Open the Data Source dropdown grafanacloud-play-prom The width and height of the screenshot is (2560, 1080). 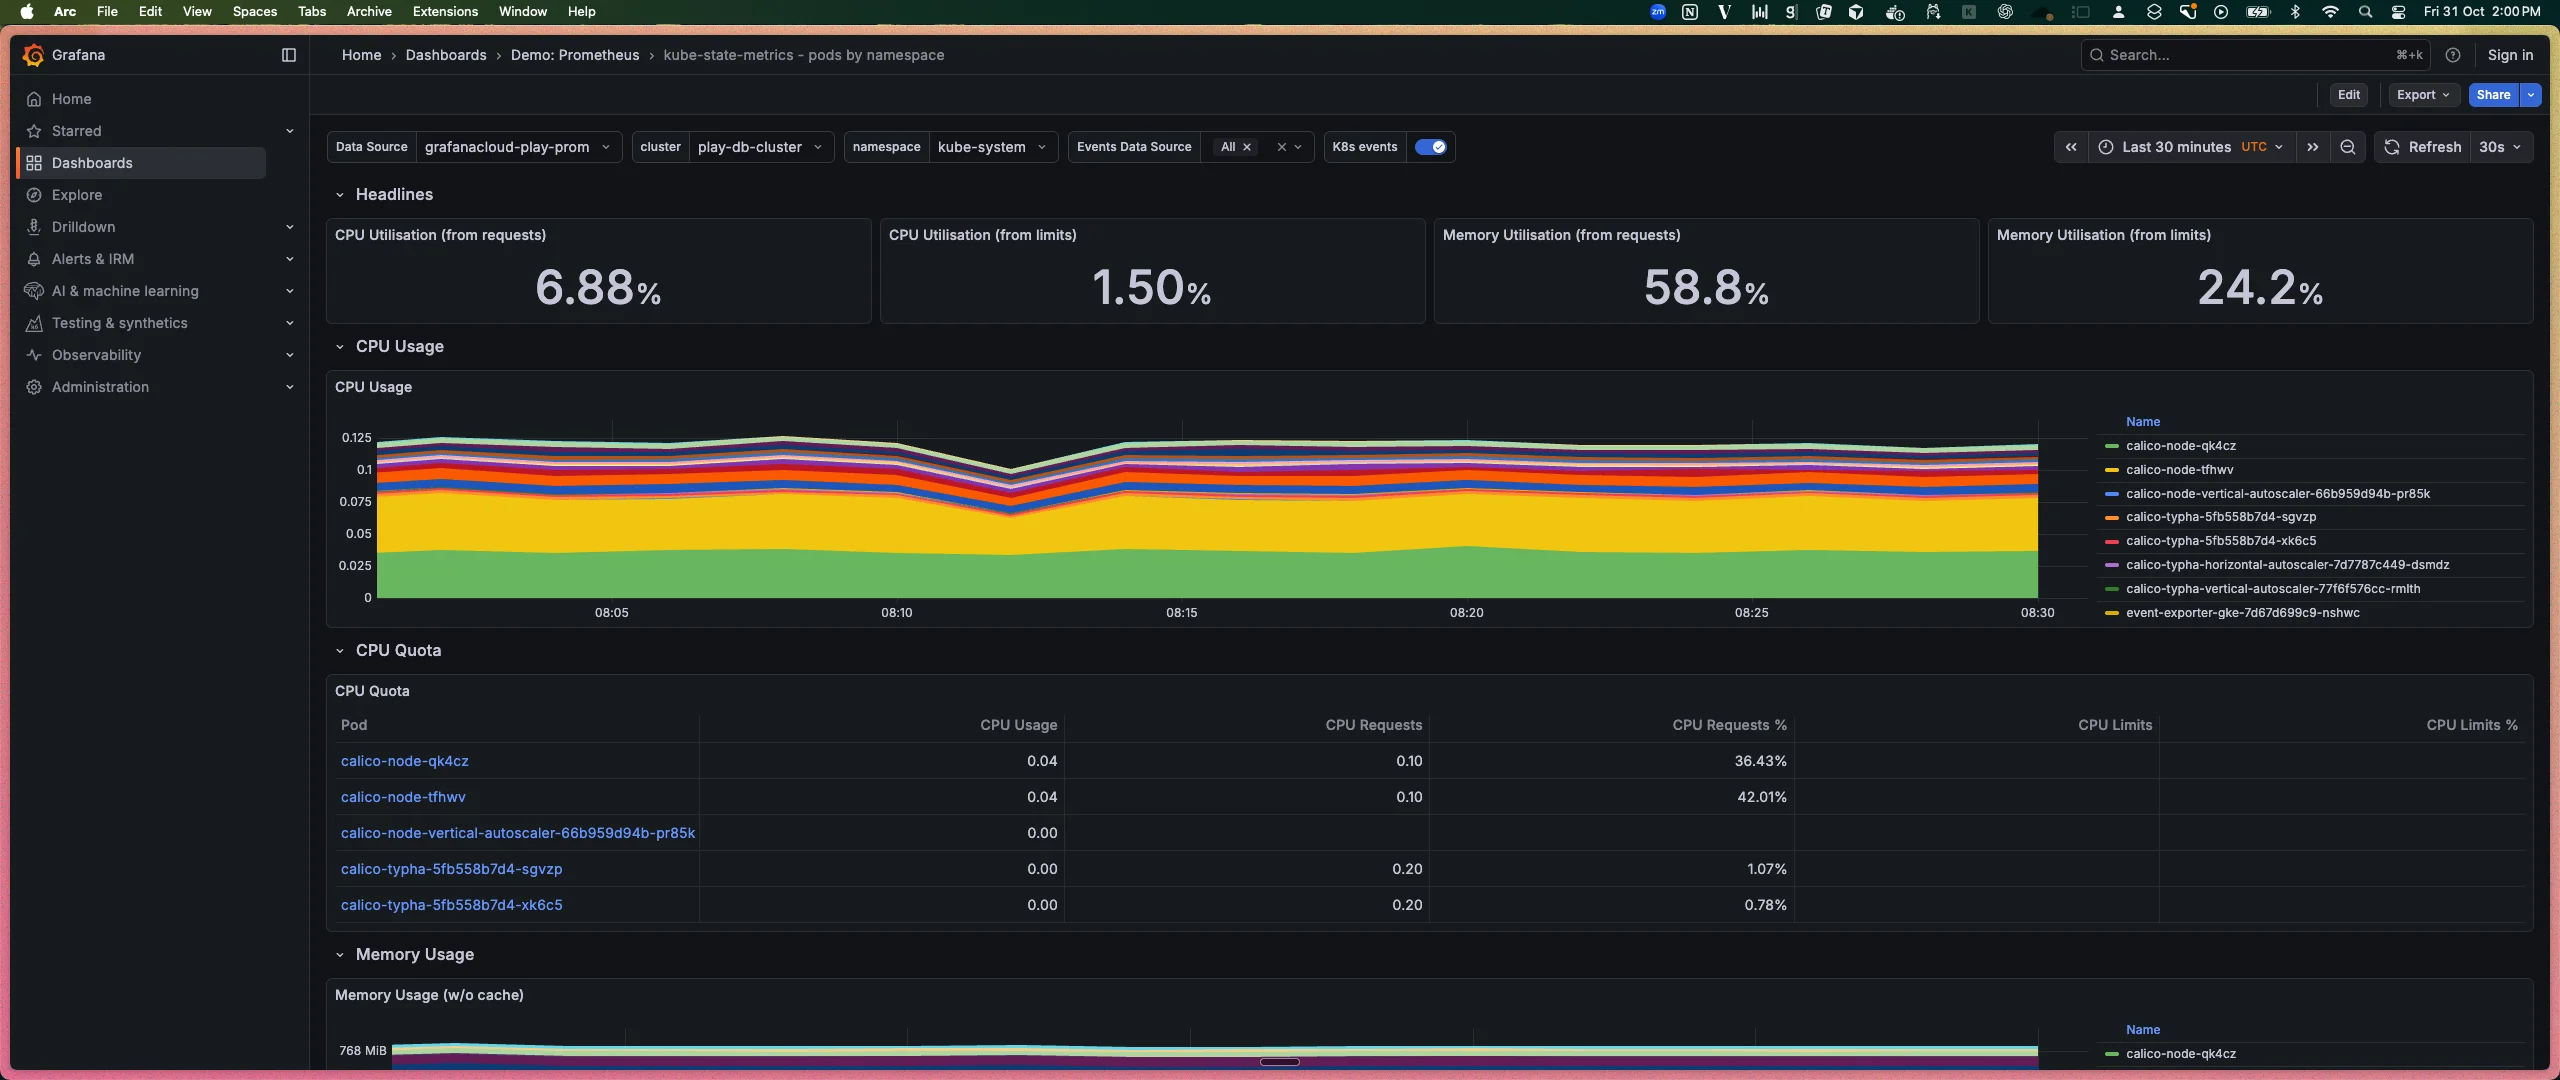point(516,147)
